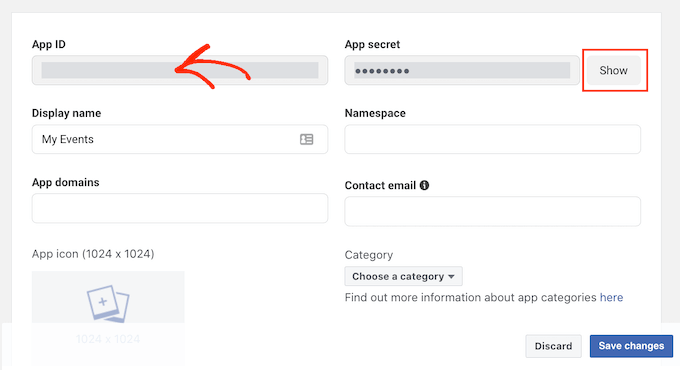Click the 'App domains' label text
Screen dimensions: 680x370
[x=65, y=183]
